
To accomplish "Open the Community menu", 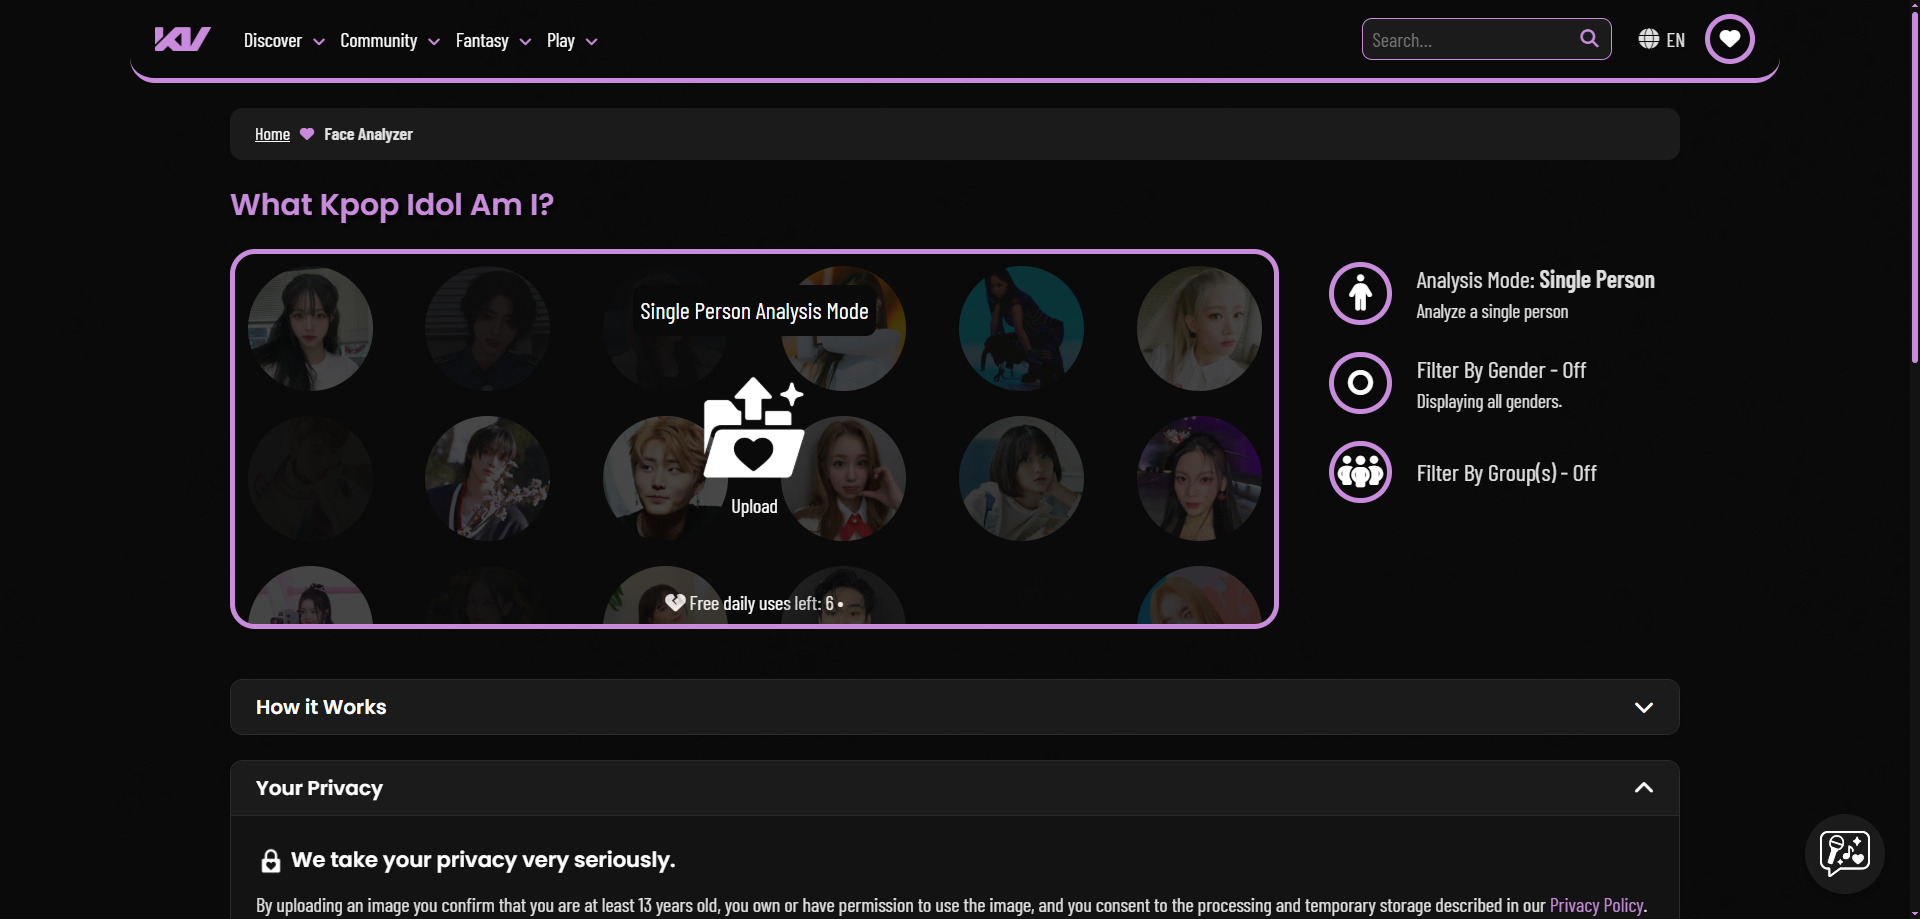I will 389,41.
